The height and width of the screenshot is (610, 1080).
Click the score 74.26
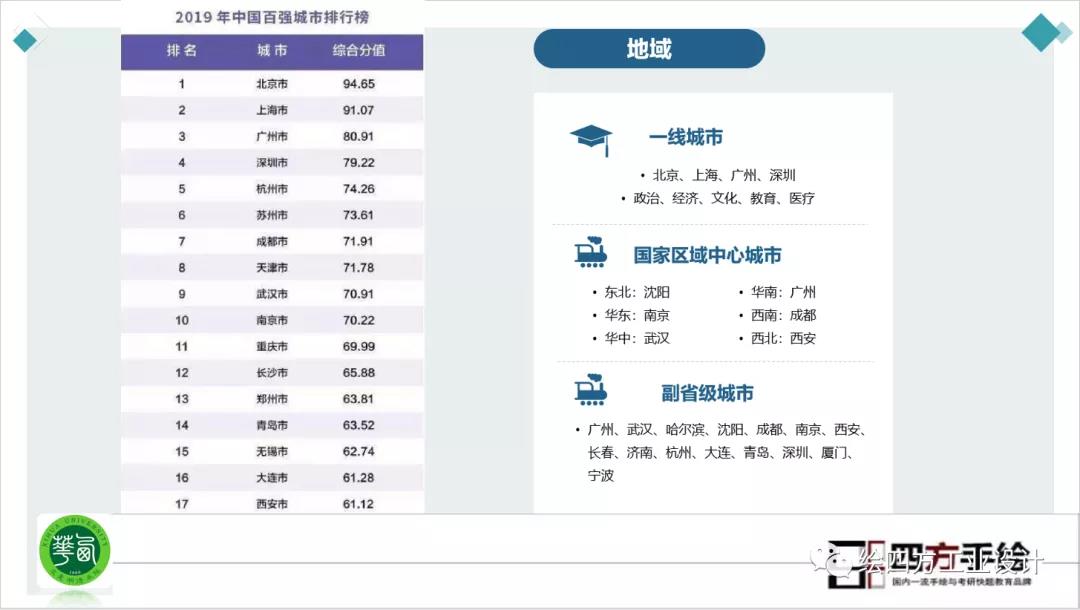(x=359, y=189)
